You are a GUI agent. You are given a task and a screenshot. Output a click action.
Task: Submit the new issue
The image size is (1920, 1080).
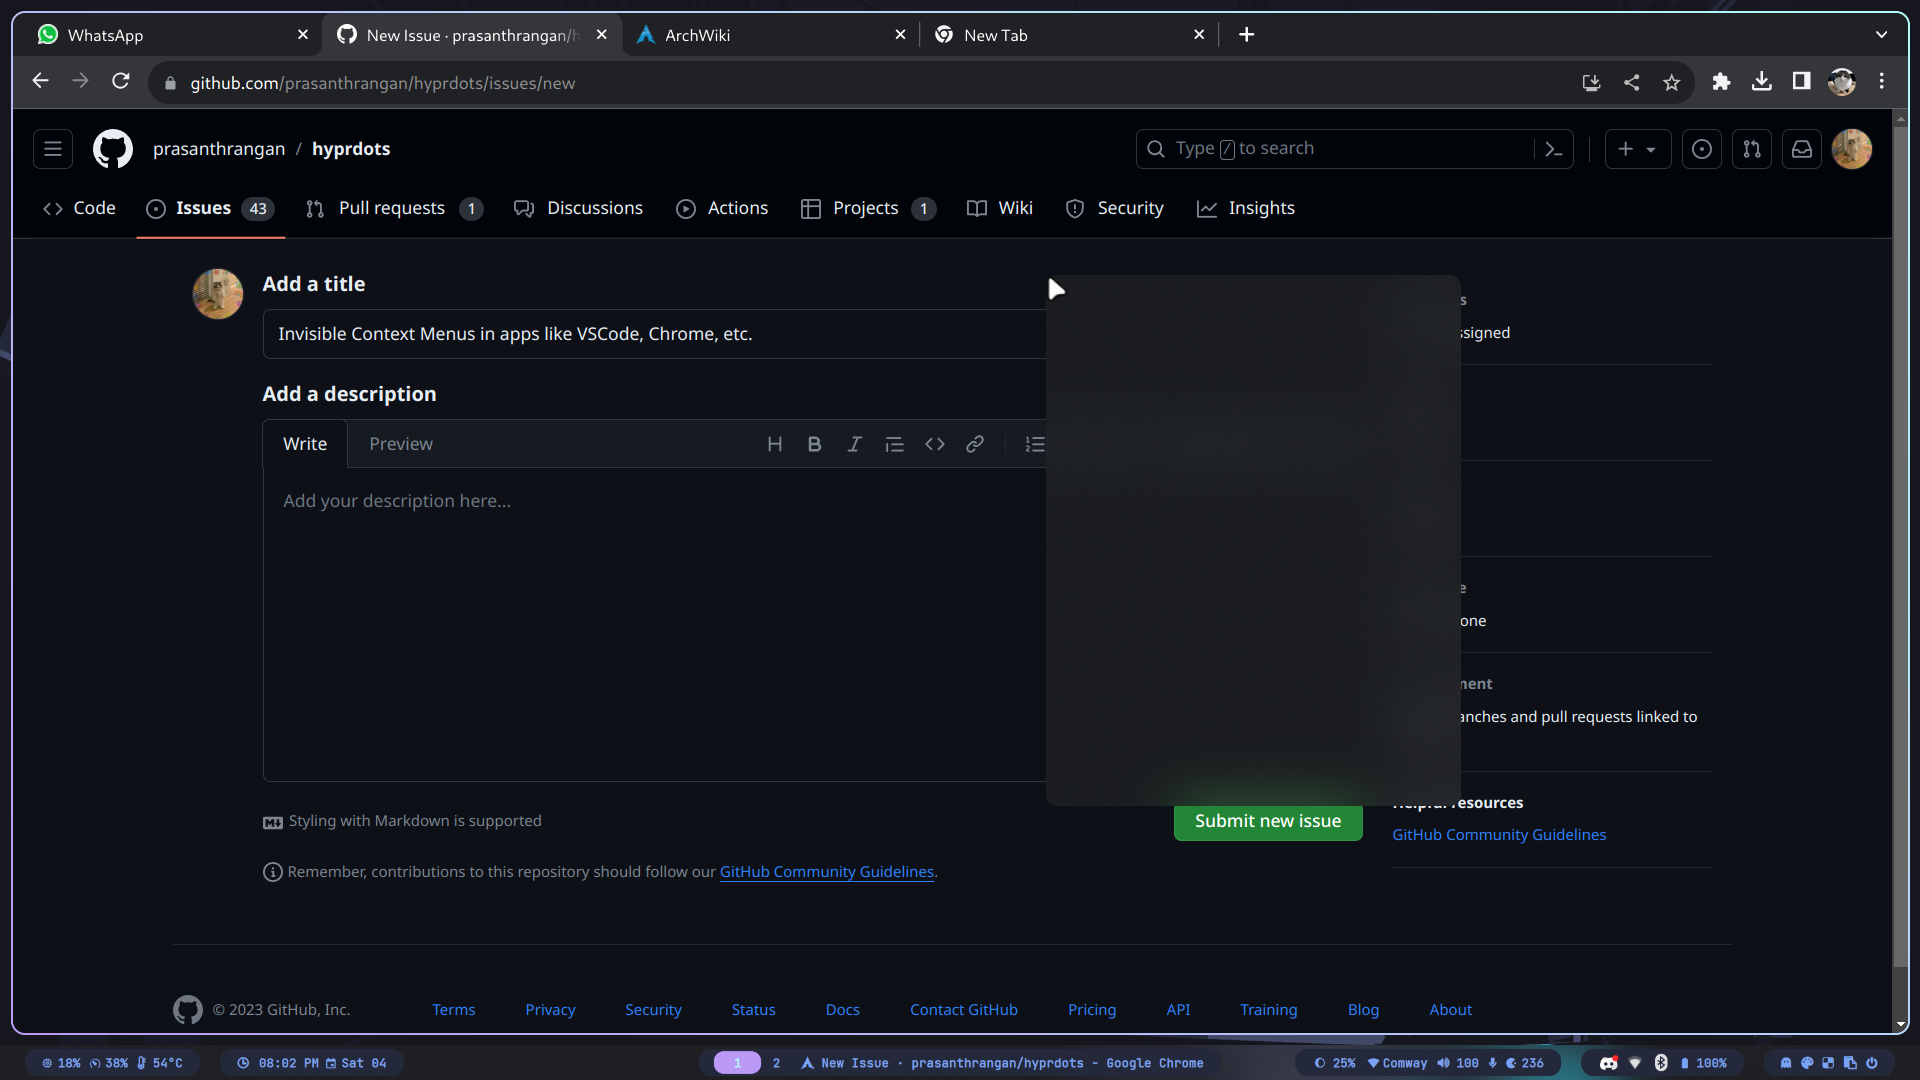pos(1267,821)
